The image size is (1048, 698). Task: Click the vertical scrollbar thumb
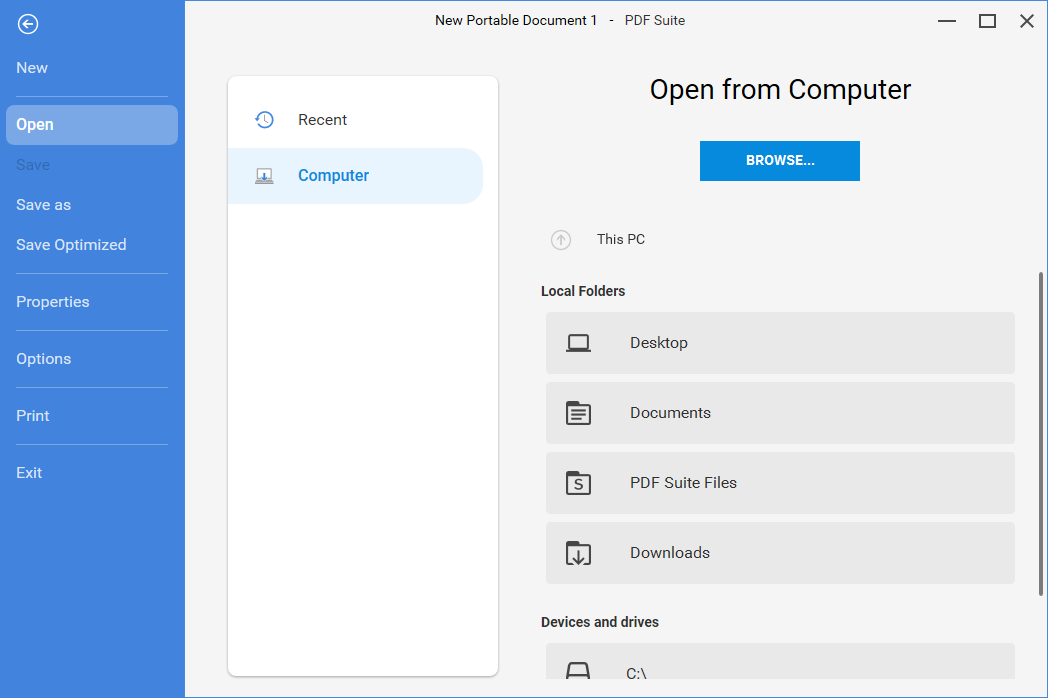[1041, 433]
